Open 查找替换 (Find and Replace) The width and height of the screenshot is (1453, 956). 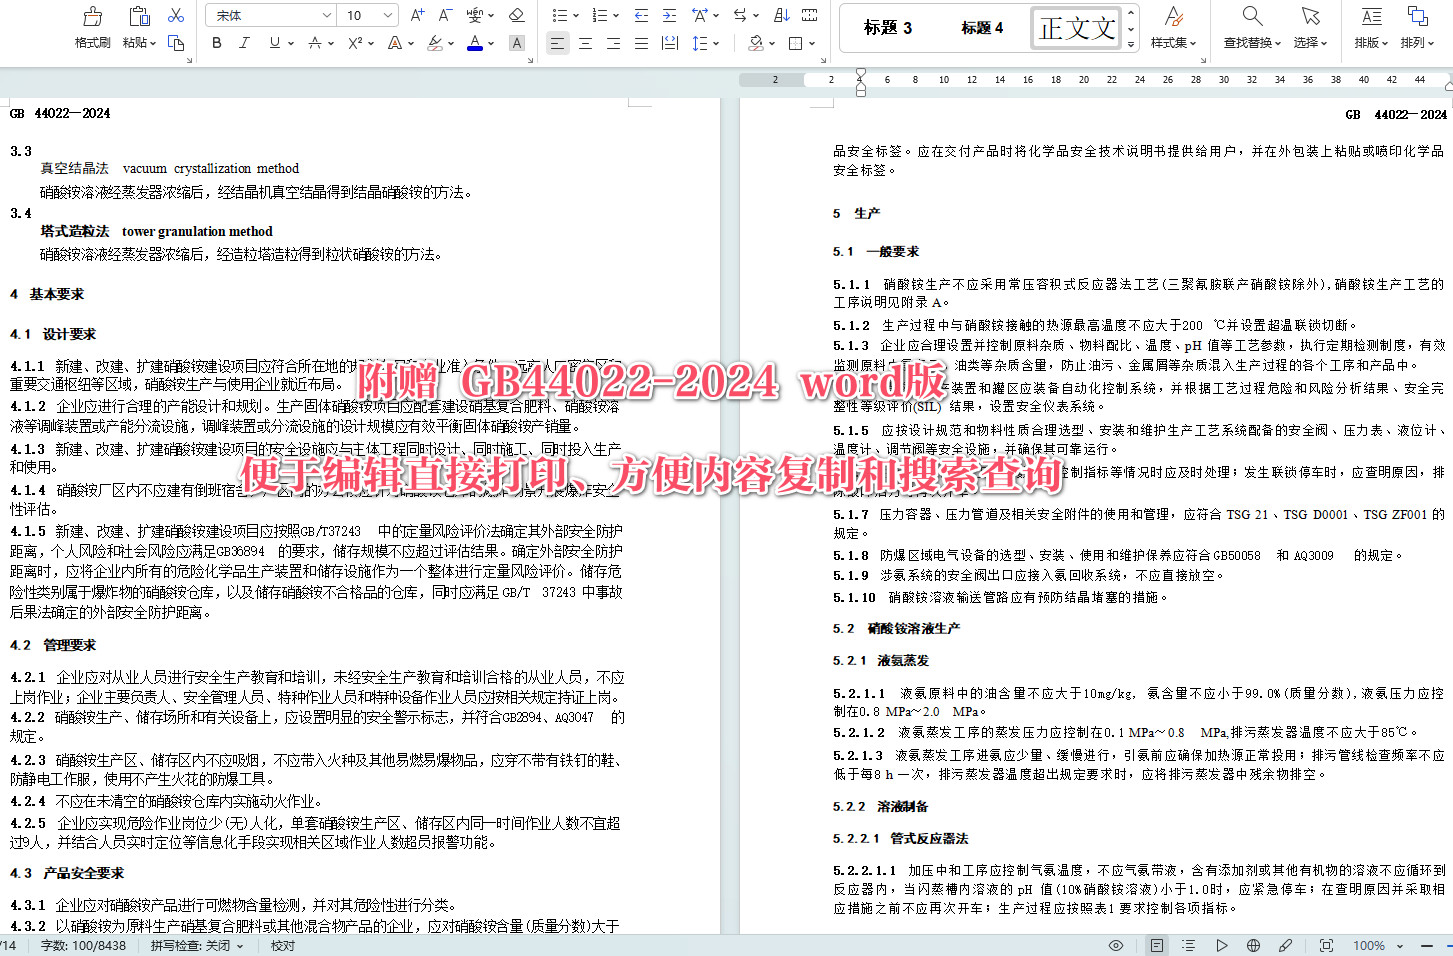pos(1251,25)
